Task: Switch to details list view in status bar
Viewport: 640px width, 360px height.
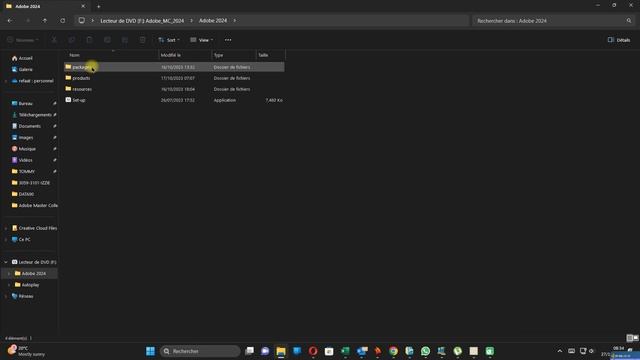Action: [x=629, y=338]
